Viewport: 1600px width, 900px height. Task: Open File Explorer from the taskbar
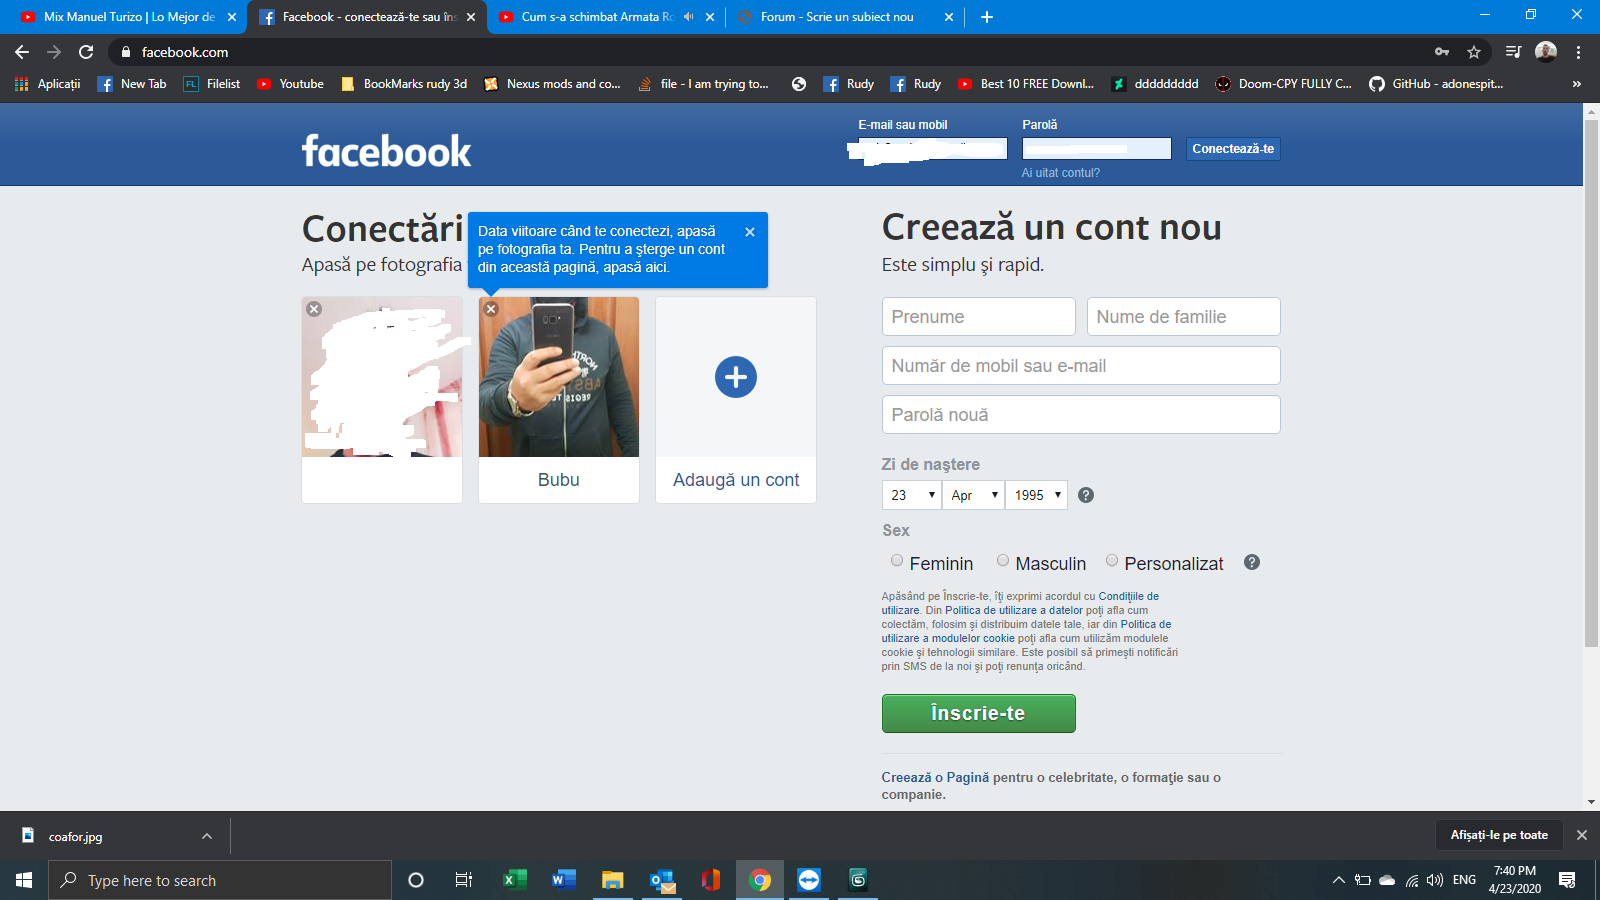(x=612, y=880)
